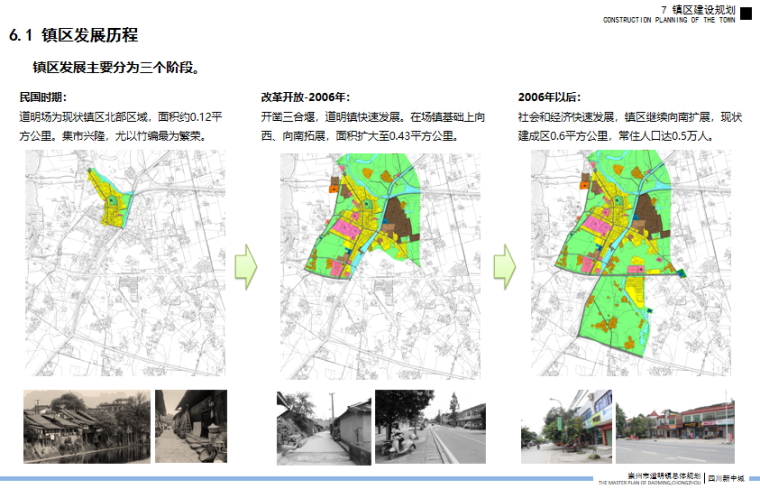Click the '2006年以后' heading
Image resolution: width=760 pixels, height=489 pixels.
(x=549, y=97)
